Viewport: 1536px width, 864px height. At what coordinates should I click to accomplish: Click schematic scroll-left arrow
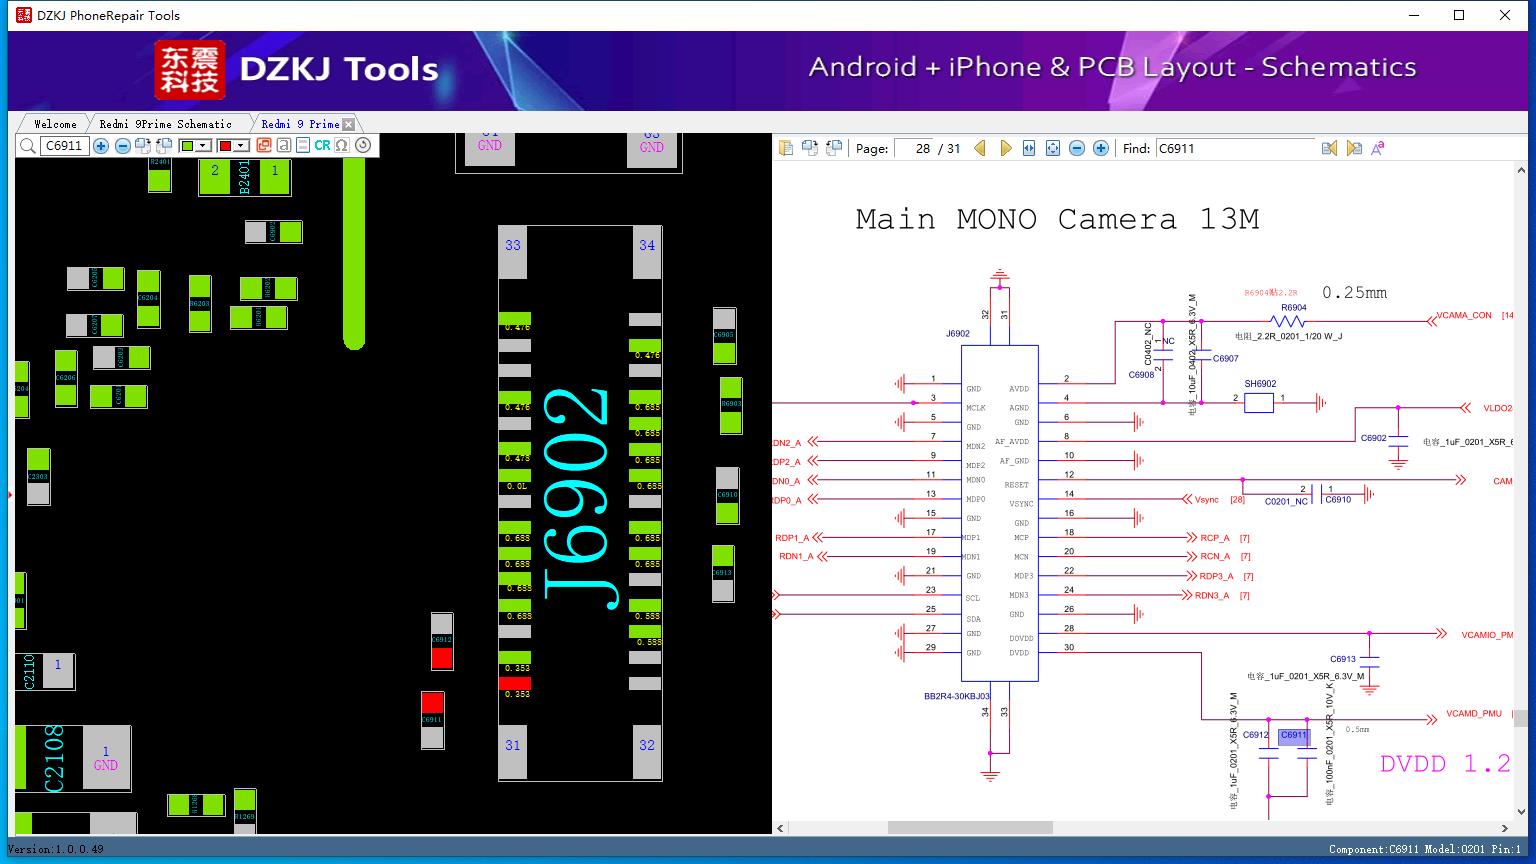780,828
